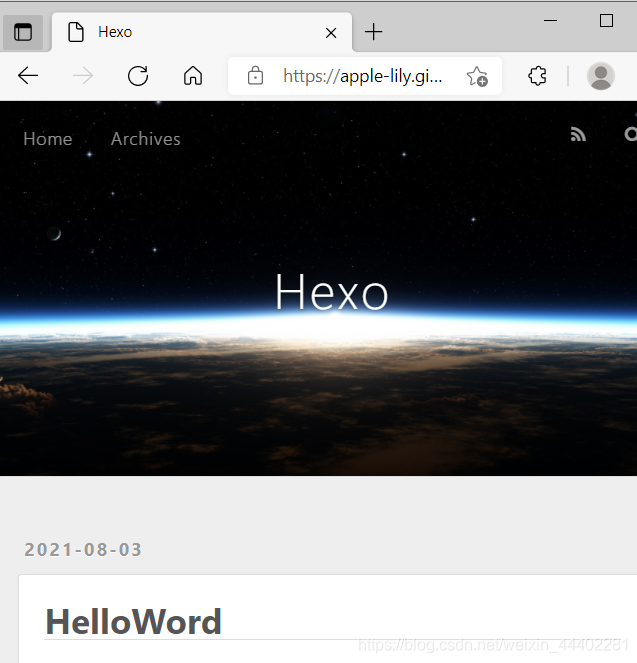Screen dimensions: 637x663
Task: Open the user profile avatar
Action: pyautogui.click(x=601, y=76)
